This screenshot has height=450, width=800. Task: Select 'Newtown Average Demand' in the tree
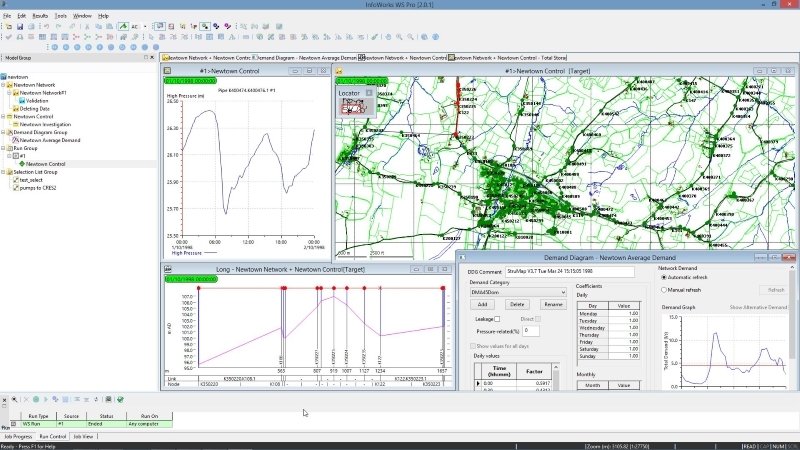(x=49, y=140)
